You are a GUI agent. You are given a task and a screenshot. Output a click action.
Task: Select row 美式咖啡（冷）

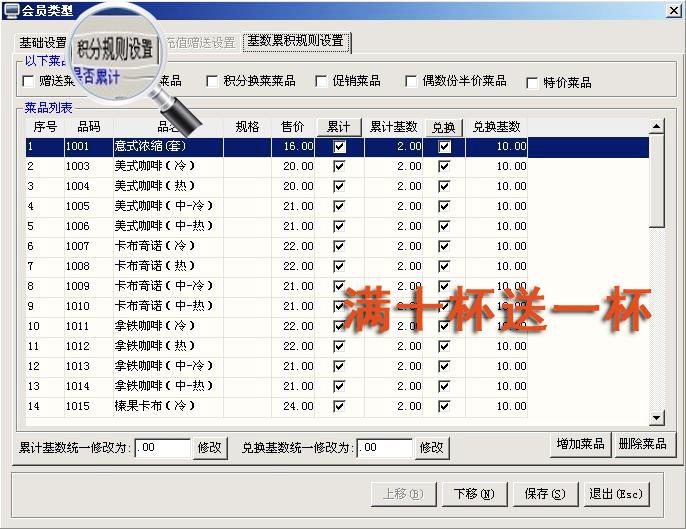[x=276, y=166]
